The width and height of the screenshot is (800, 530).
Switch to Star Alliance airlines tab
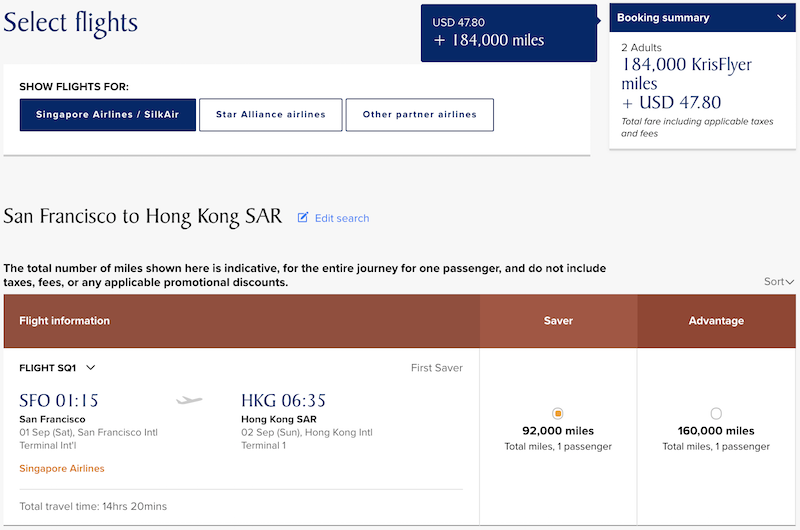[x=270, y=114]
